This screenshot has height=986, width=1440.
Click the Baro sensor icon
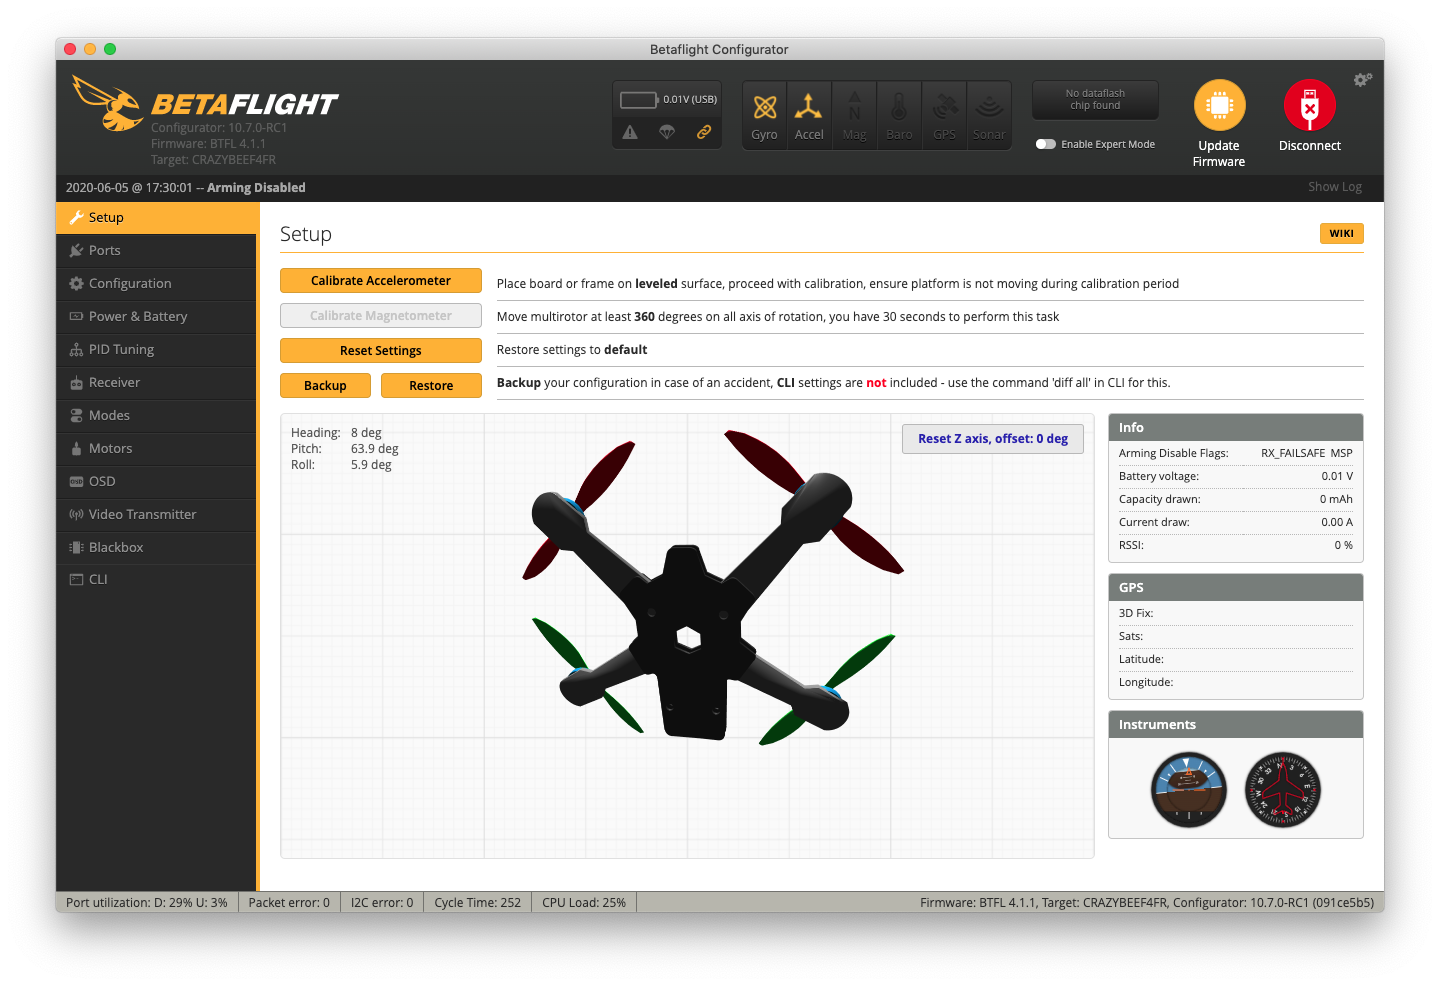tap(899, 116)
